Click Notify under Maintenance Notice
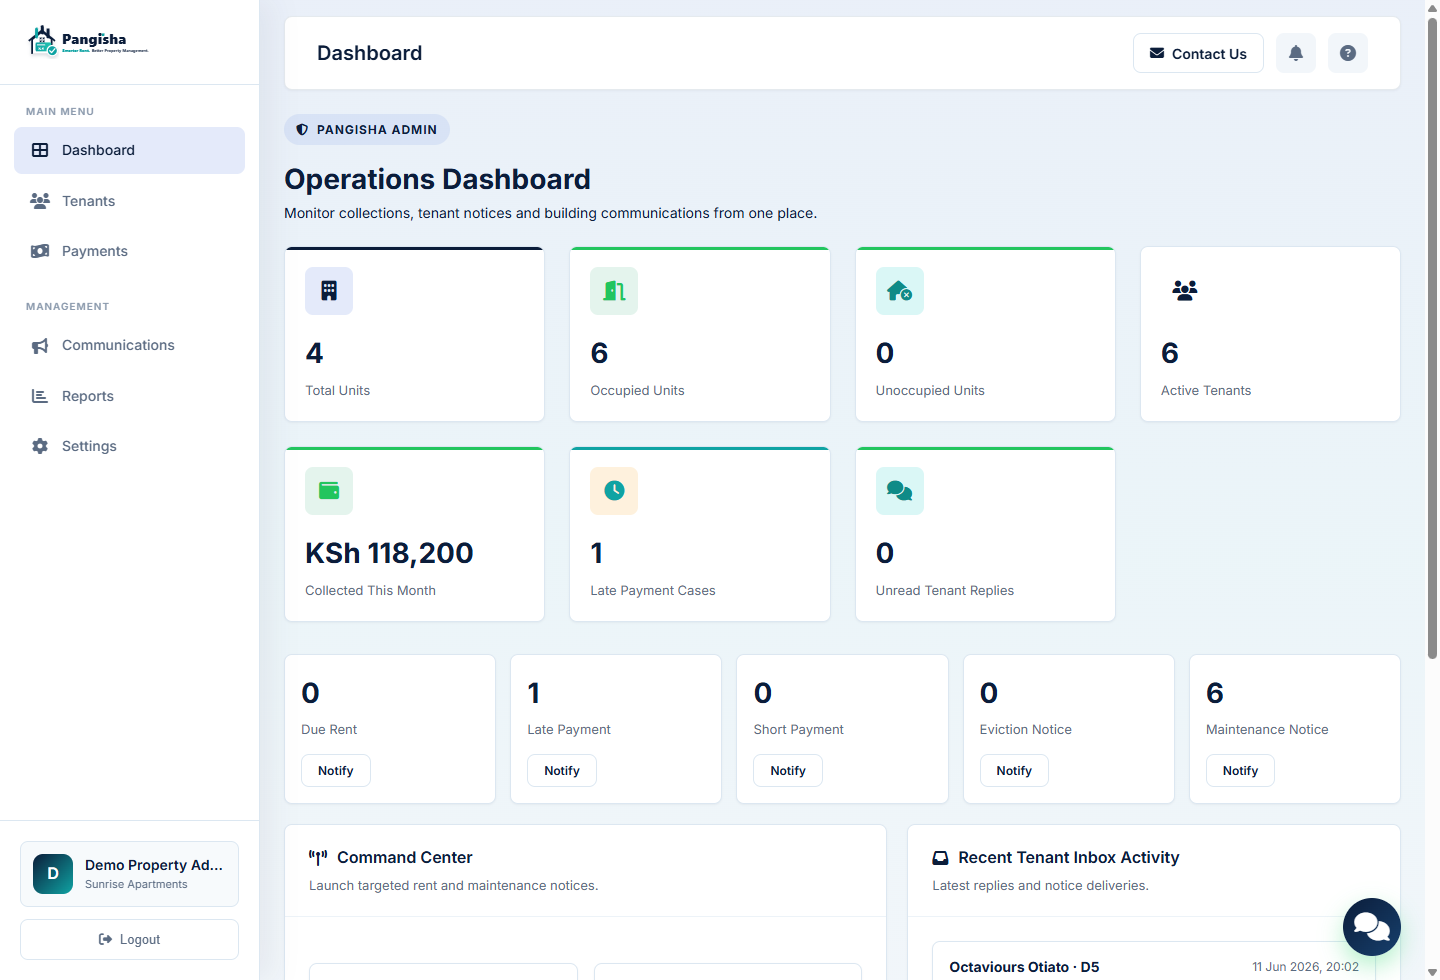The image size is (1440, 980). coord(1240,771)
